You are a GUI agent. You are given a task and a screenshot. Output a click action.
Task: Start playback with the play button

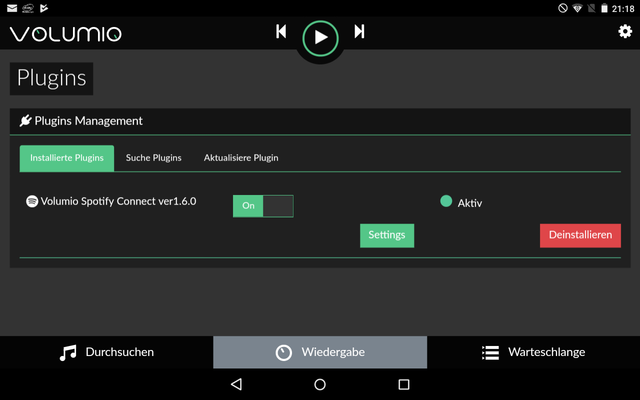click(x=320, y=38)
